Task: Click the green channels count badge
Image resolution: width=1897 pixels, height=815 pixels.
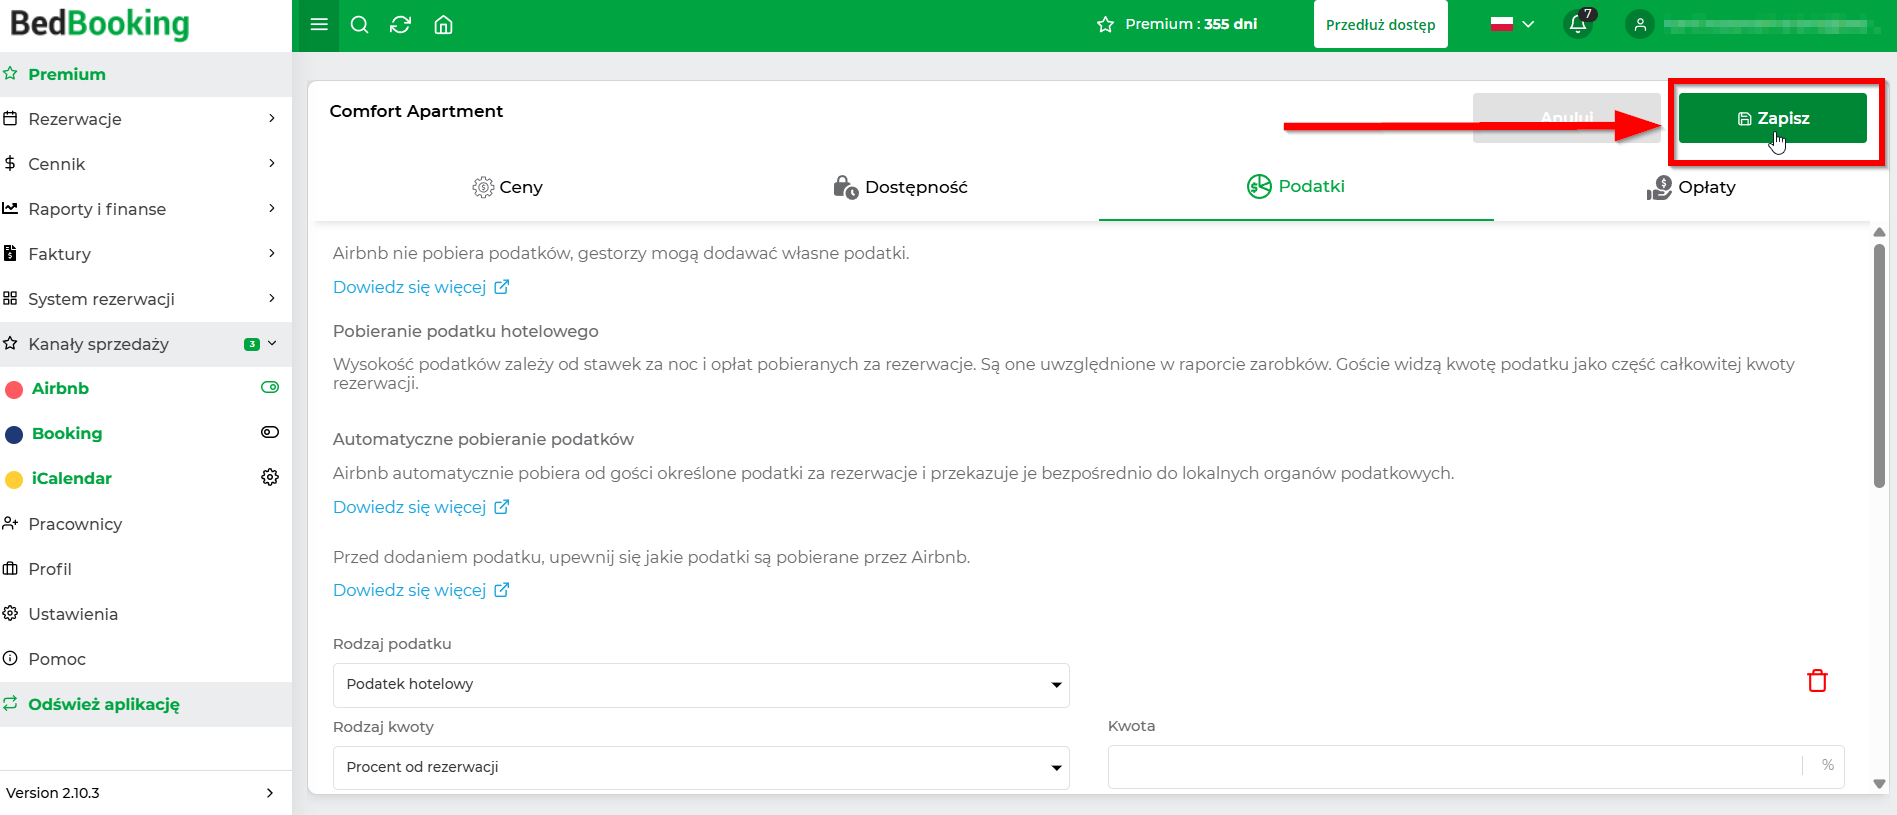Action: [252, 344]
